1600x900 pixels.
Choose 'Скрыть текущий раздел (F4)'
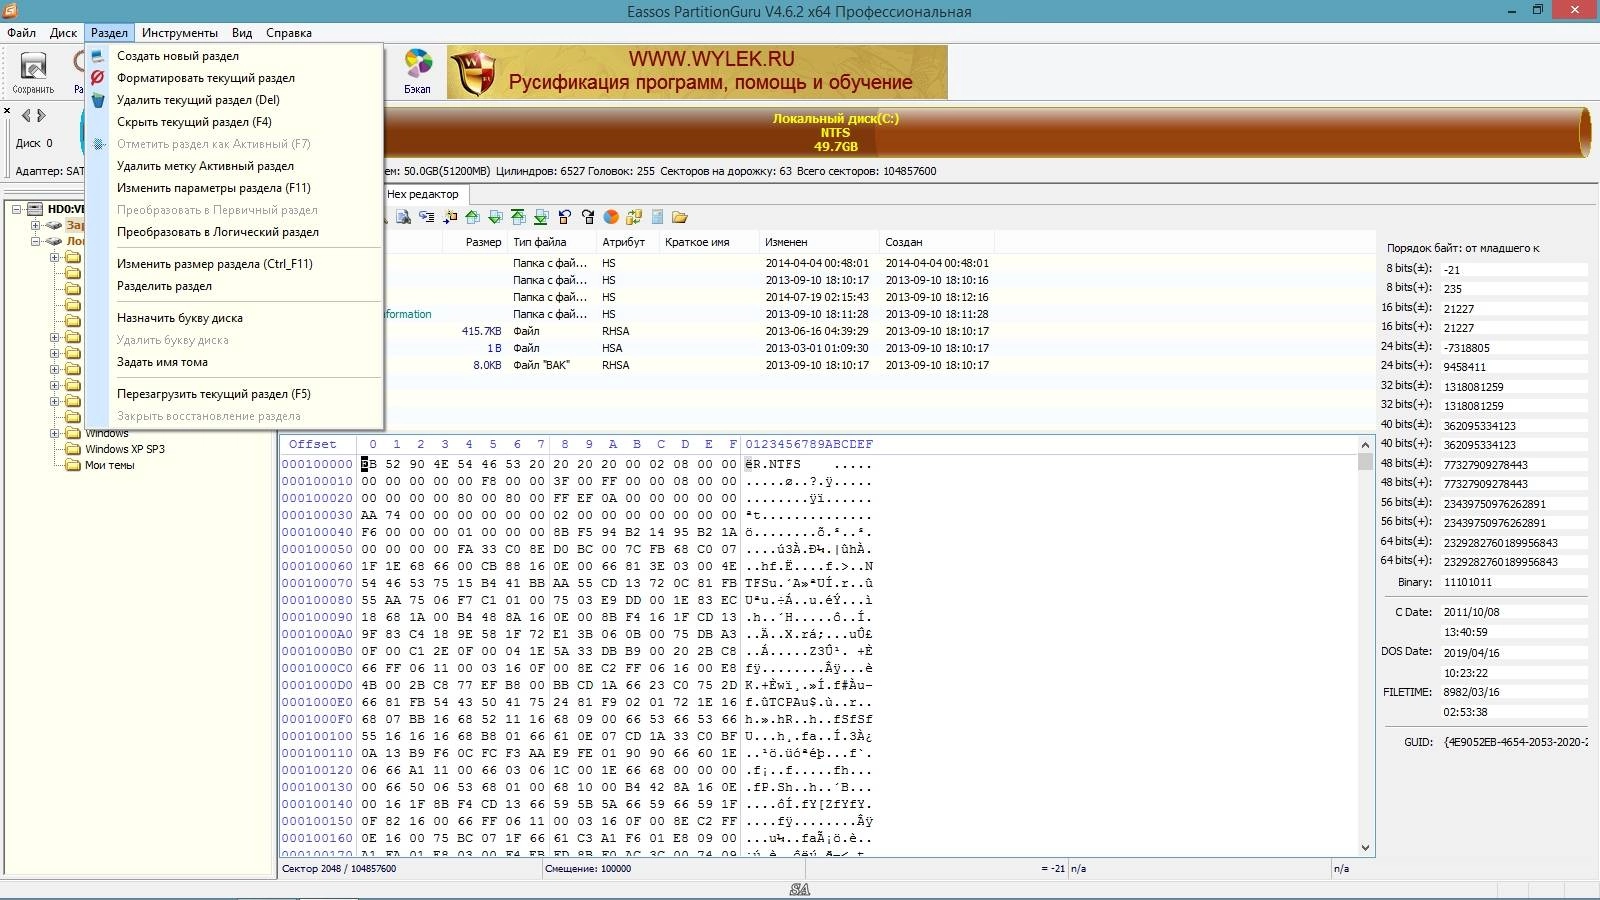pyautogui.click(x=233, y=122)
